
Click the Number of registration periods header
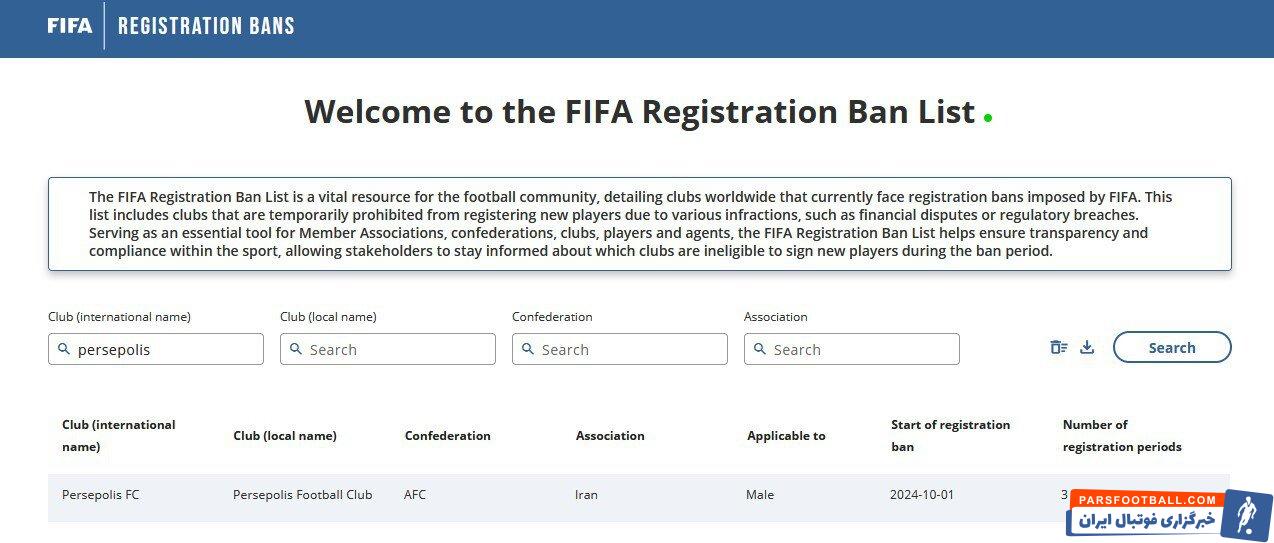click(1121, 436)
